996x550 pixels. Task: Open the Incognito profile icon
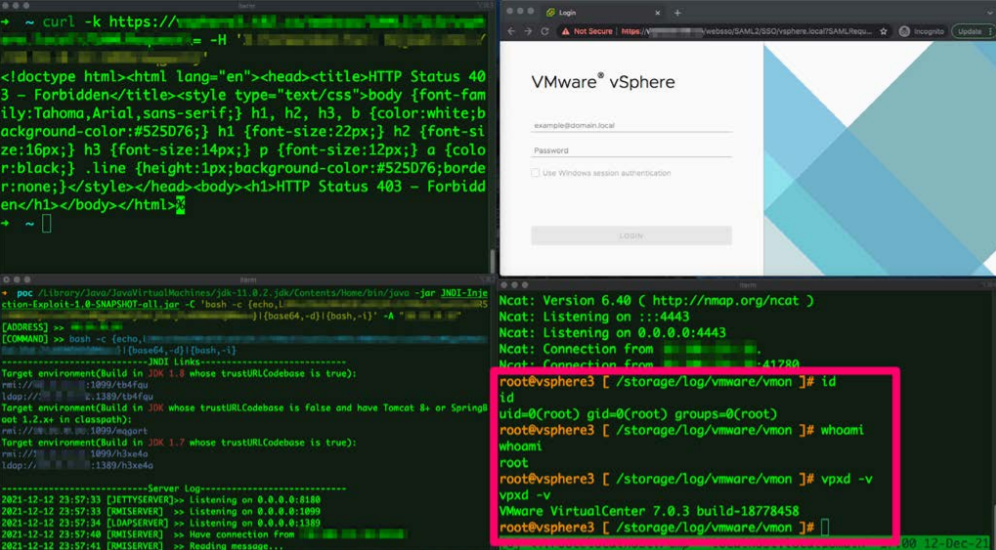point(904,31)
